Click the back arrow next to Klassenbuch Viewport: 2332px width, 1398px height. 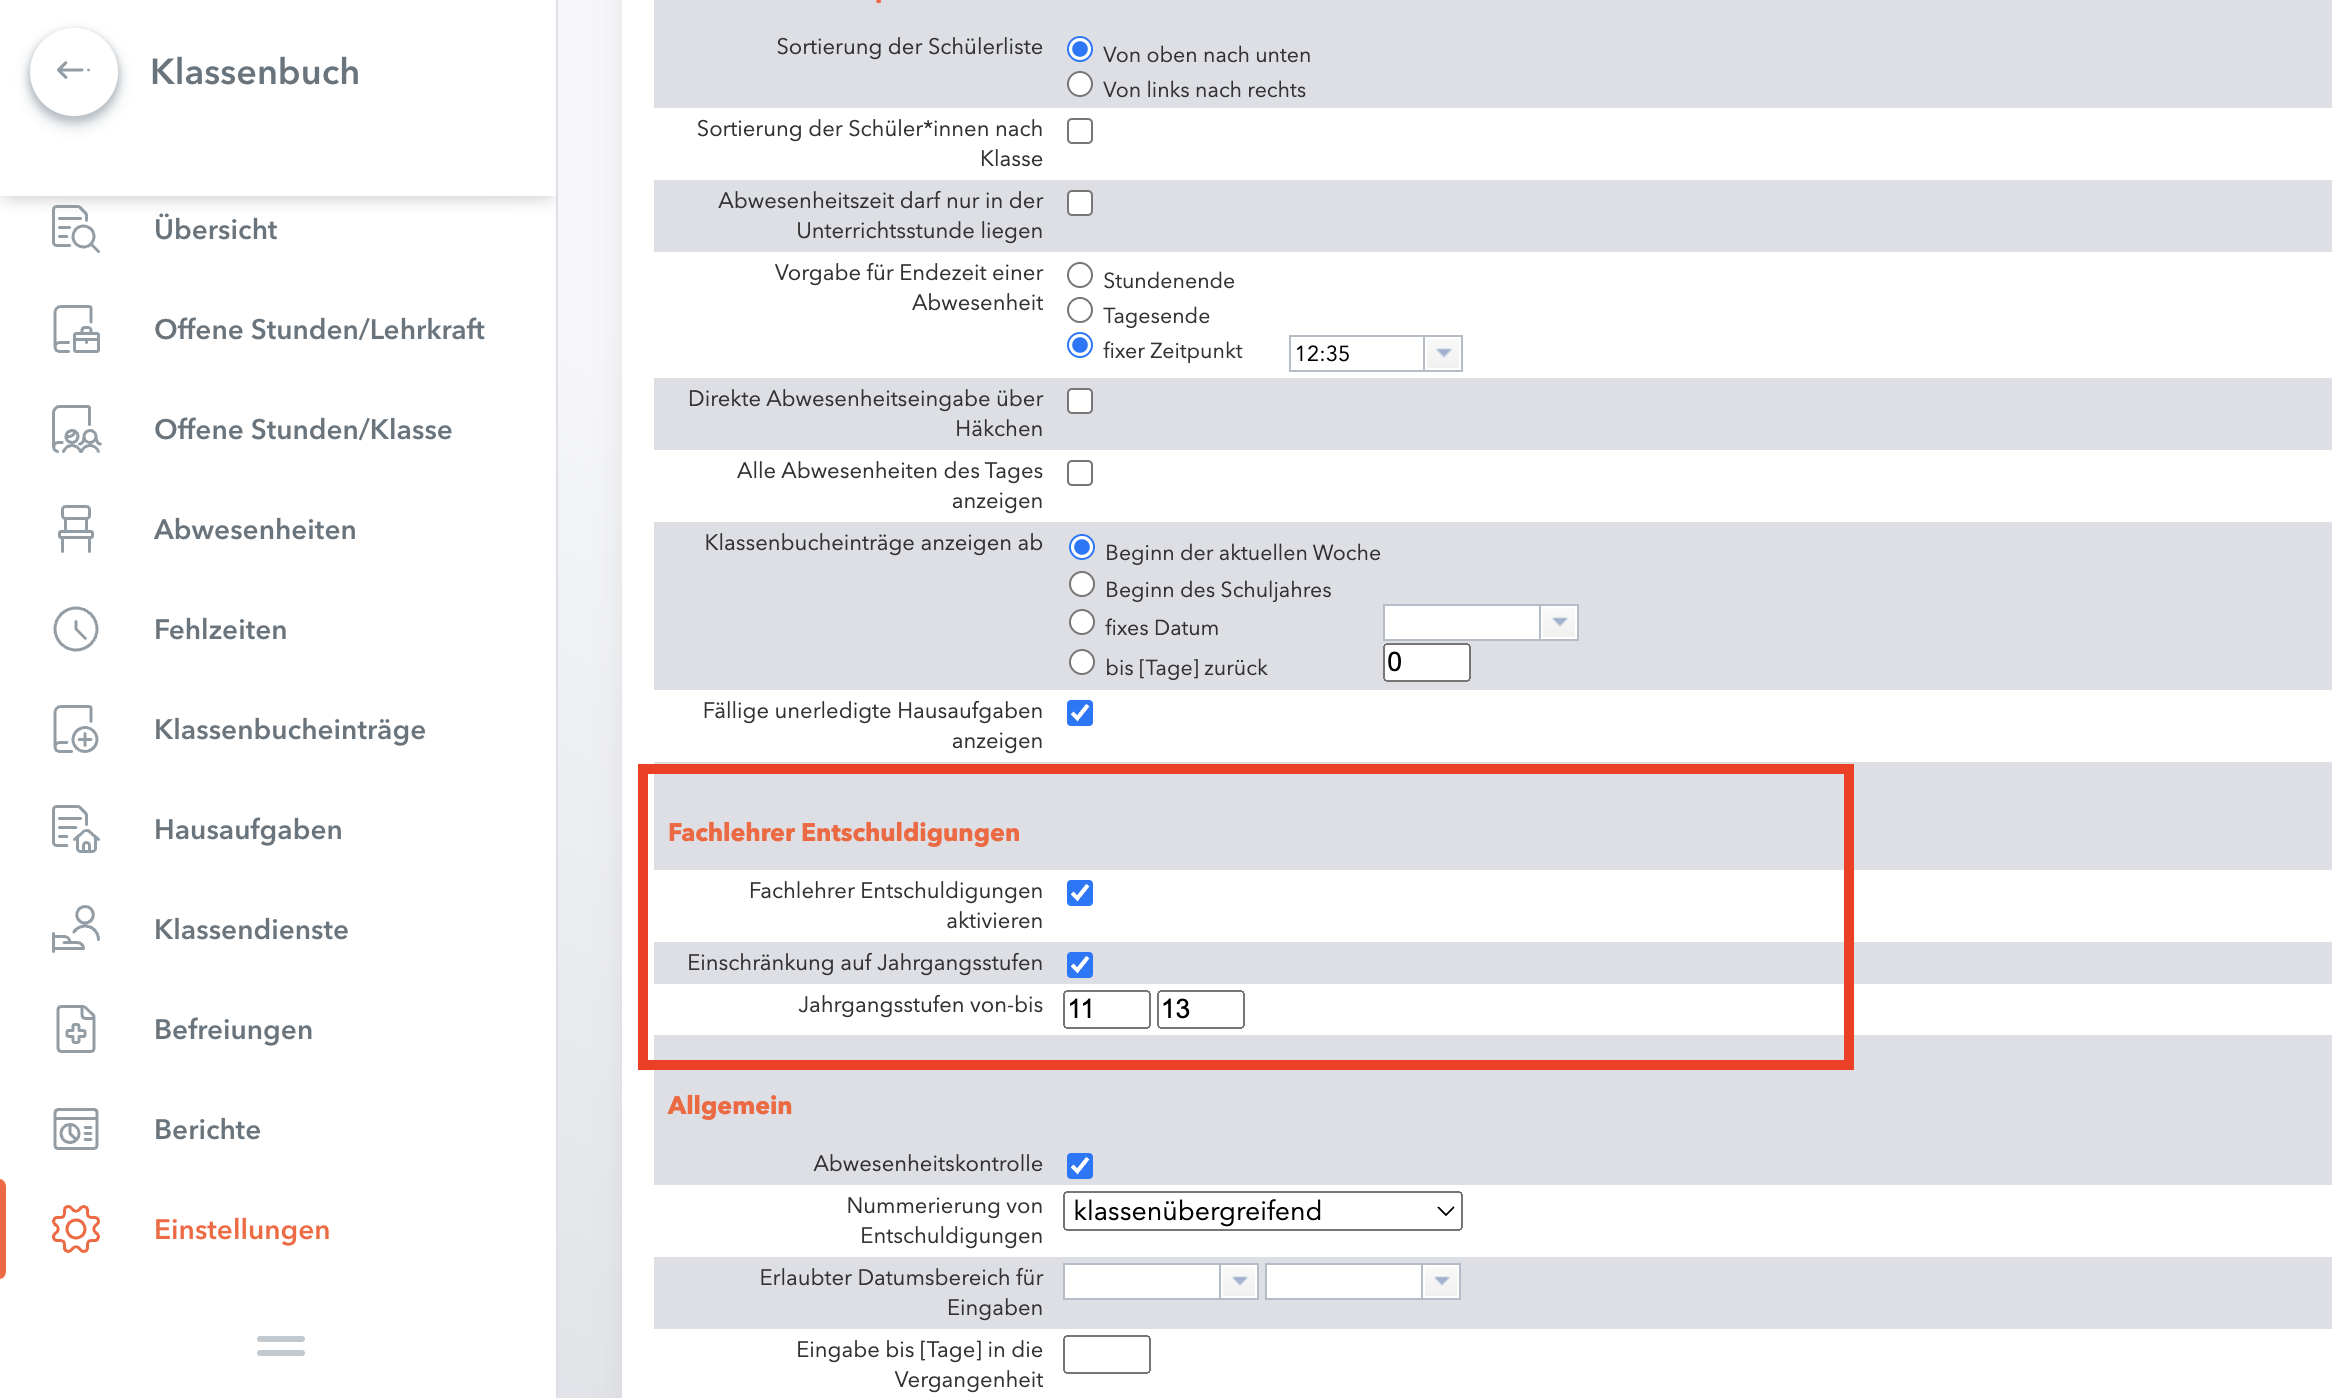point(74,71)
